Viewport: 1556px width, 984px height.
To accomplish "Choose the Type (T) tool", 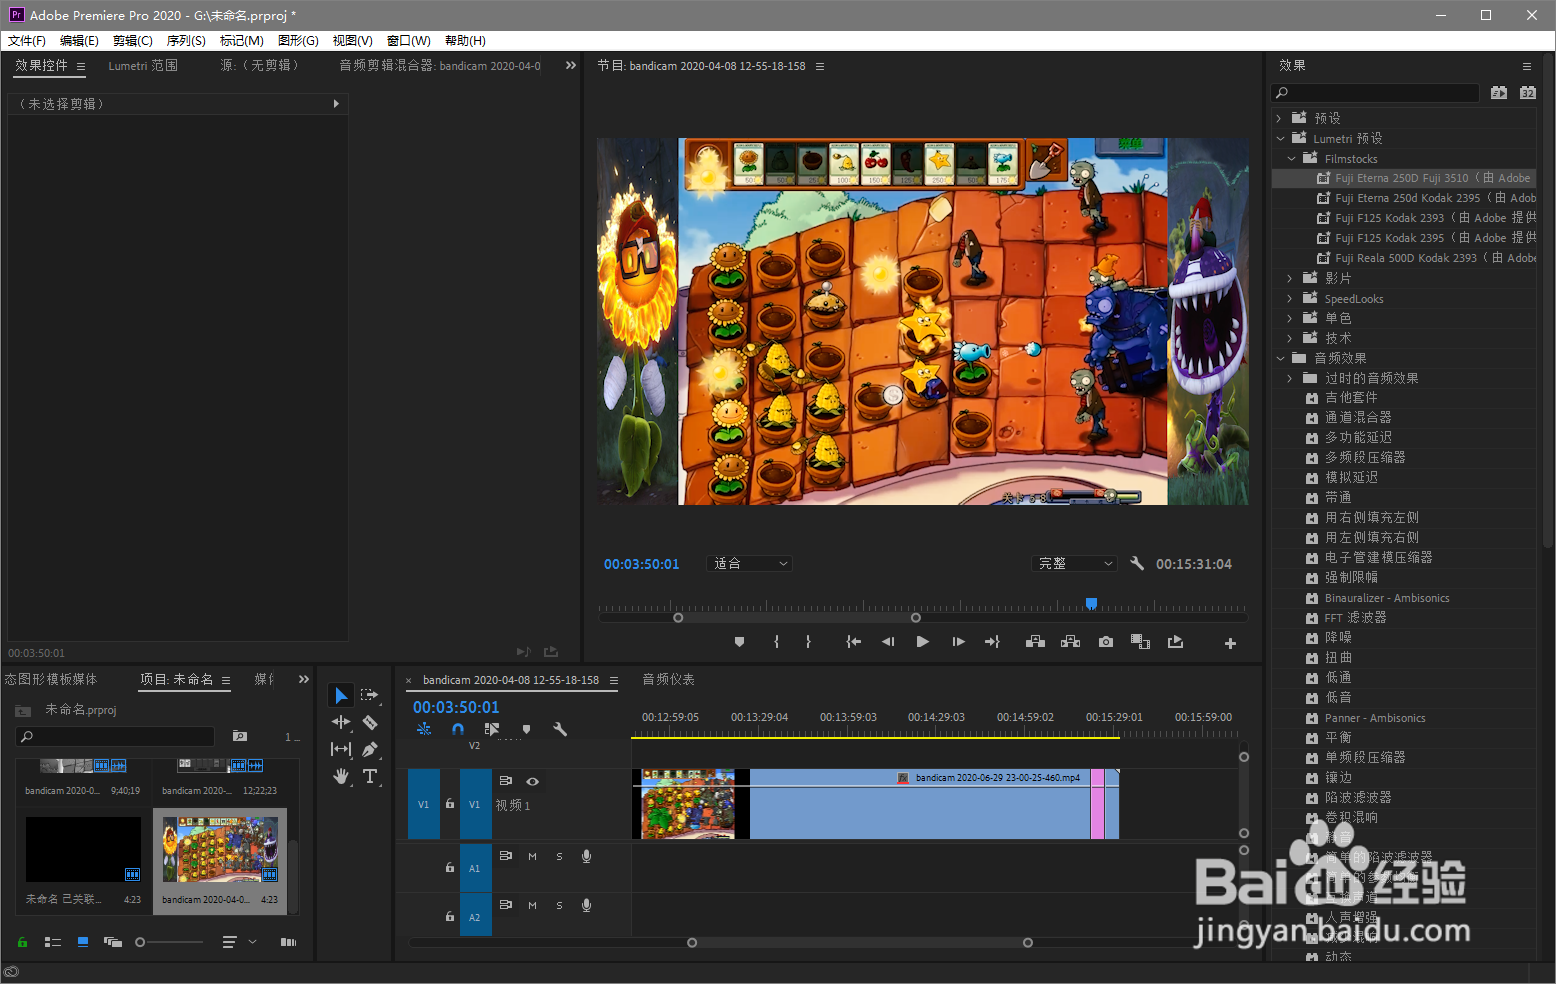I will 370,776.
